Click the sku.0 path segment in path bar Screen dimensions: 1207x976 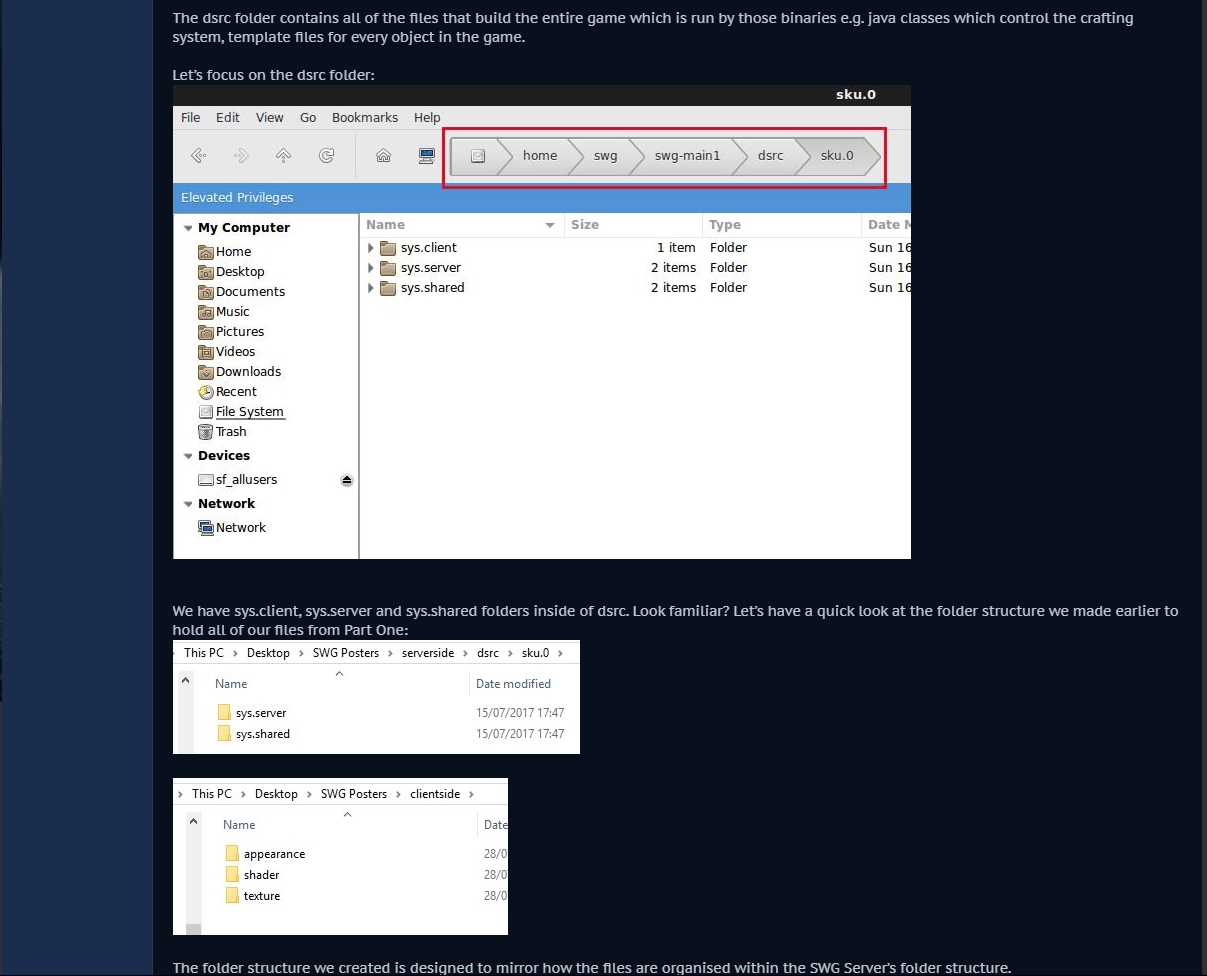coord(837,155)
